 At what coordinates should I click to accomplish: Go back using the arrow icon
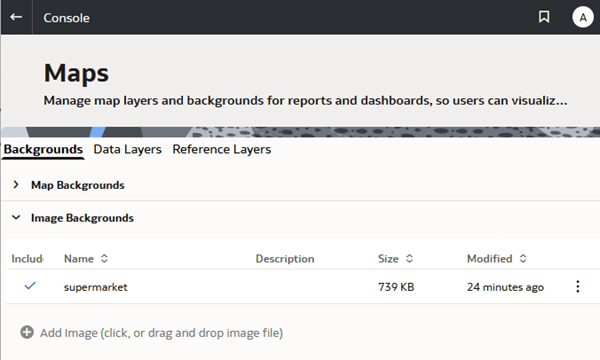point(16,17)
